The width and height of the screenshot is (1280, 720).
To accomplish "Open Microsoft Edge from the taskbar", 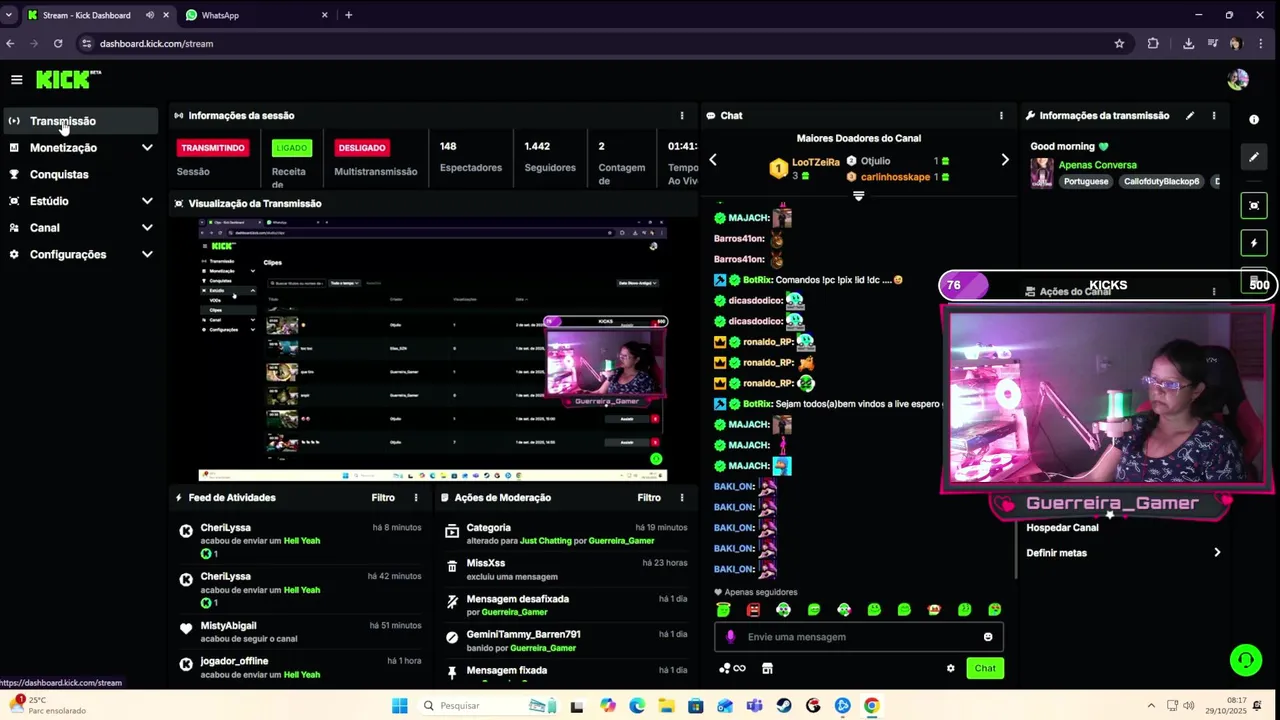I will click(x=637, y=706).
